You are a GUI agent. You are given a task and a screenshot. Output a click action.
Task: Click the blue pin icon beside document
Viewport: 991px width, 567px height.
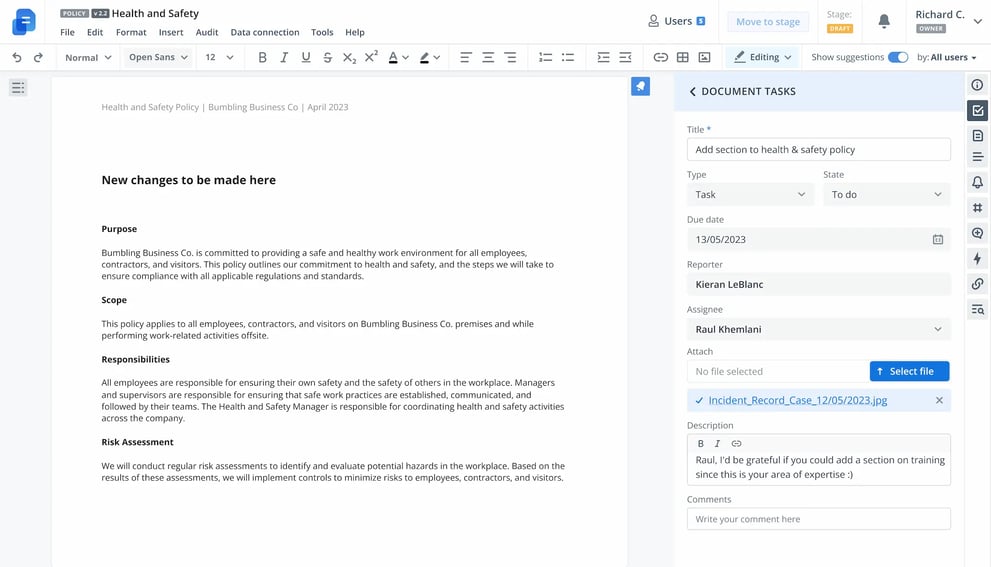click(x=640, y=87)
